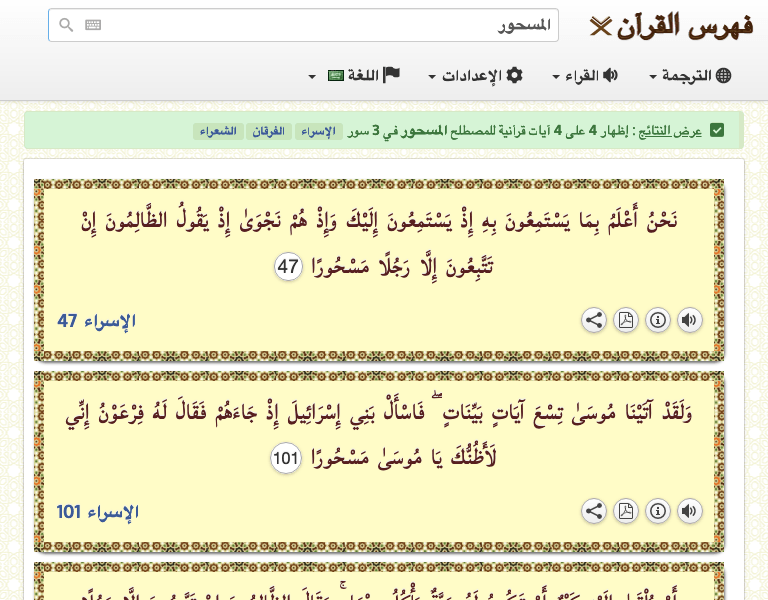The width and height of the screenshot is (768, 600).
Task: Open info for Al-Isra verse 47
Action: pyautogui.click(x=657, y=321)
